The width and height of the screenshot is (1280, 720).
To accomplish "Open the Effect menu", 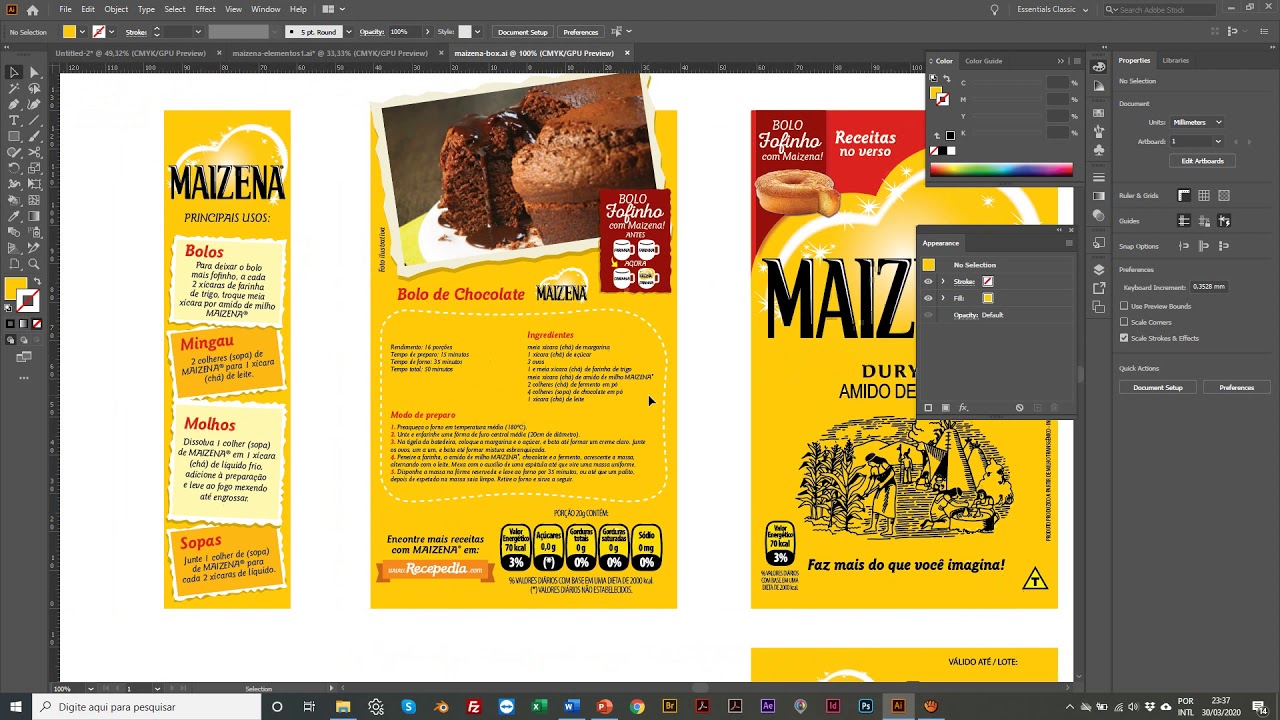I will click(205, 9).
